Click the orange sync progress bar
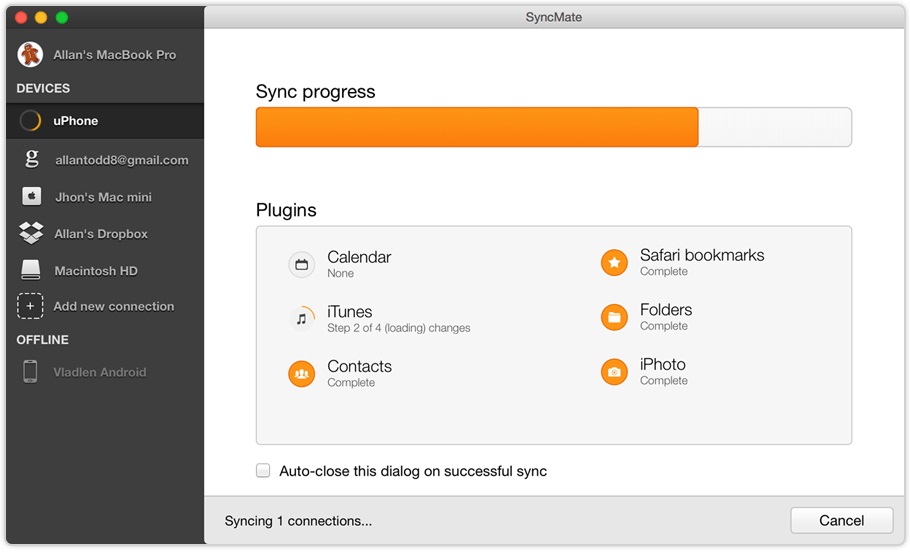 click(x=477, y=127)
